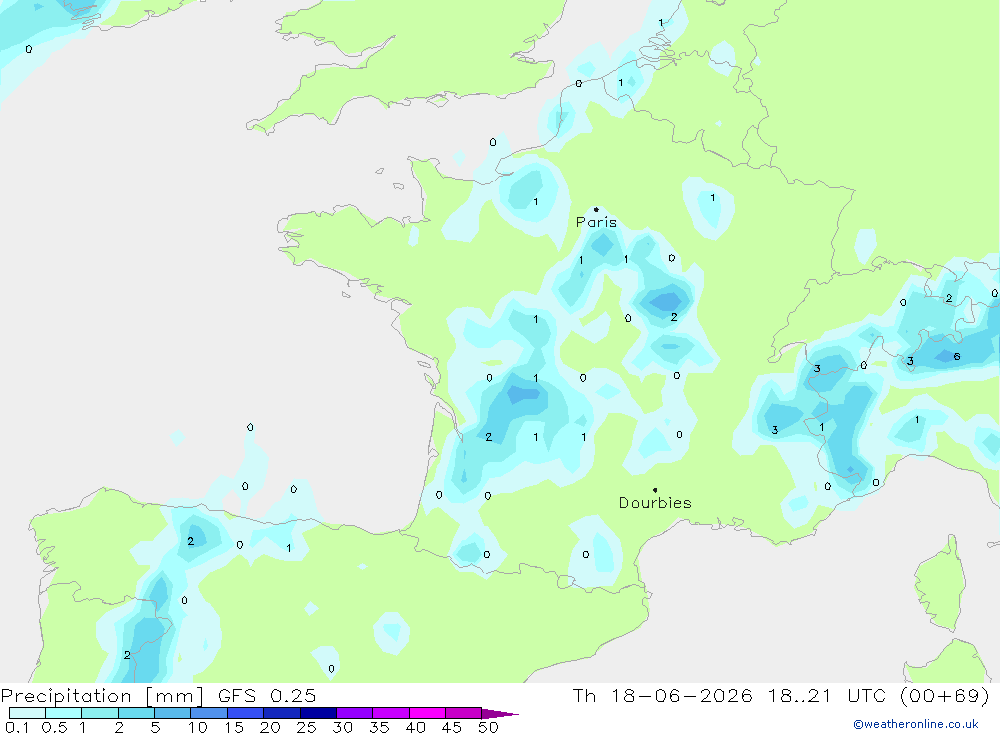Click the legend scale label '30'
The height and width of the screenshot is (733, 1000).
342,727
